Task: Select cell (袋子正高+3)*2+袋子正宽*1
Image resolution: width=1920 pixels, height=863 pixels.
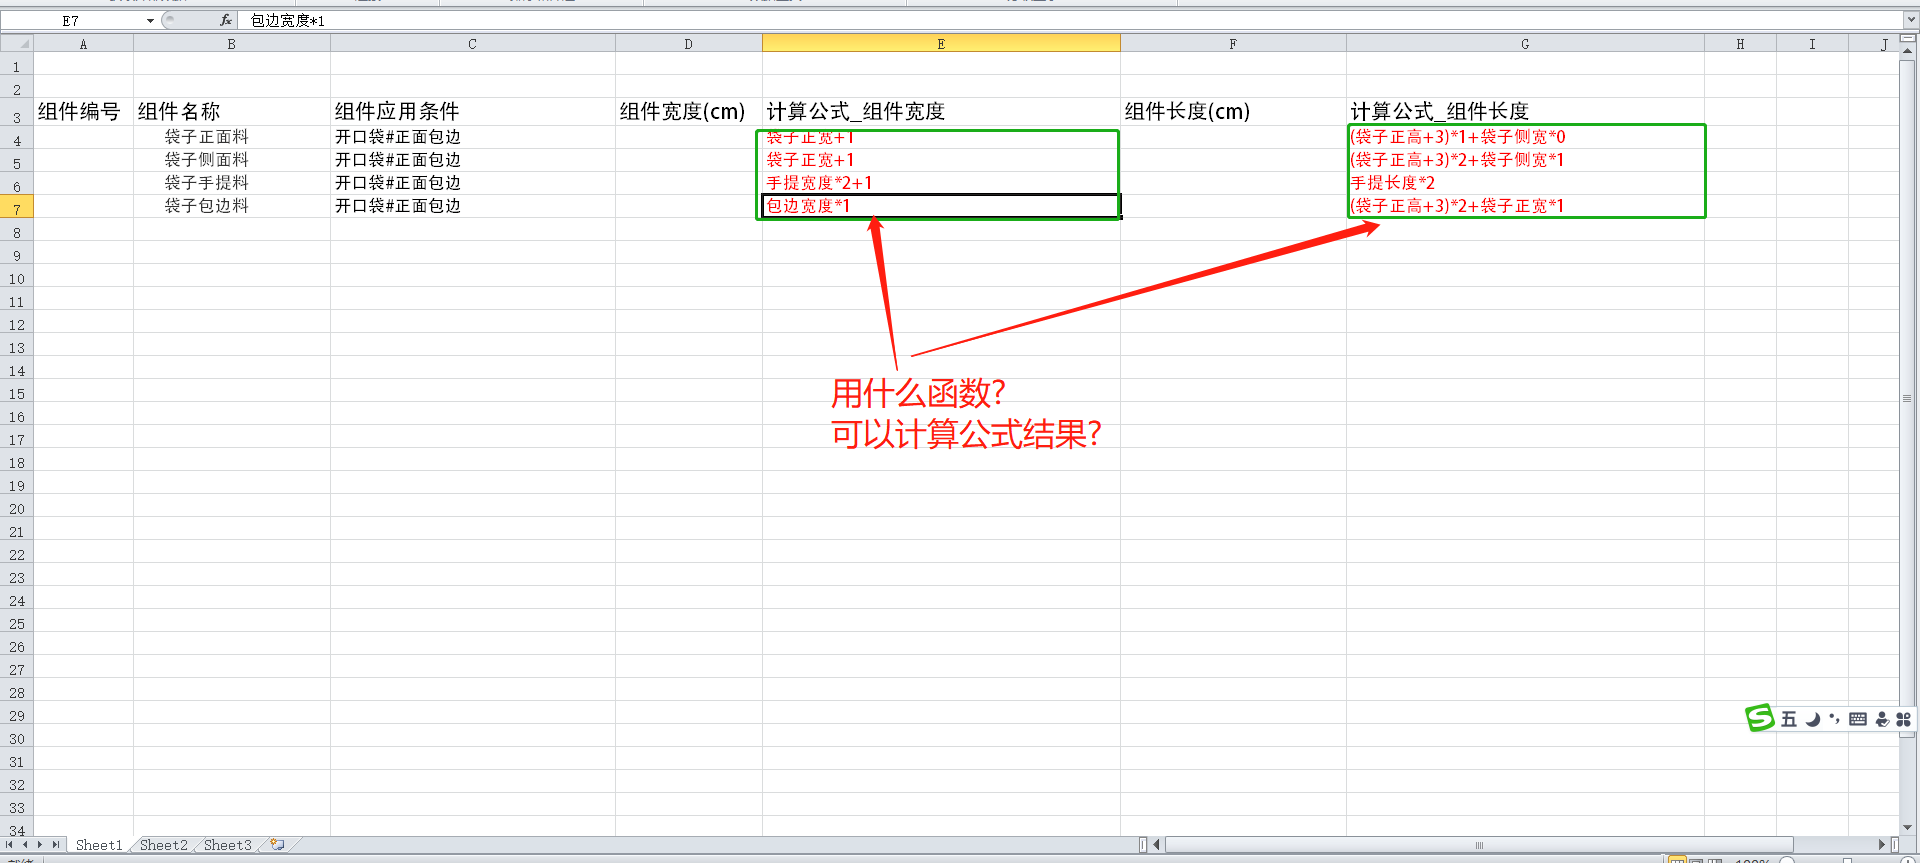Action: click(1525, 206)
